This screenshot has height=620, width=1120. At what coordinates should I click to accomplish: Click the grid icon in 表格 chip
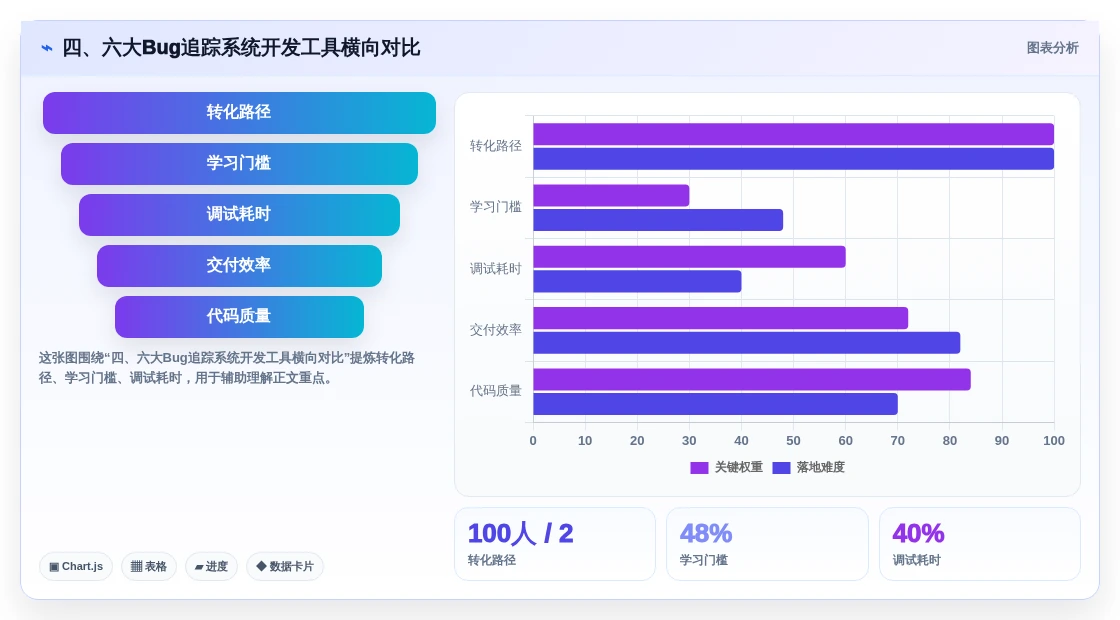pyautogui.click(x=136, y=566)
